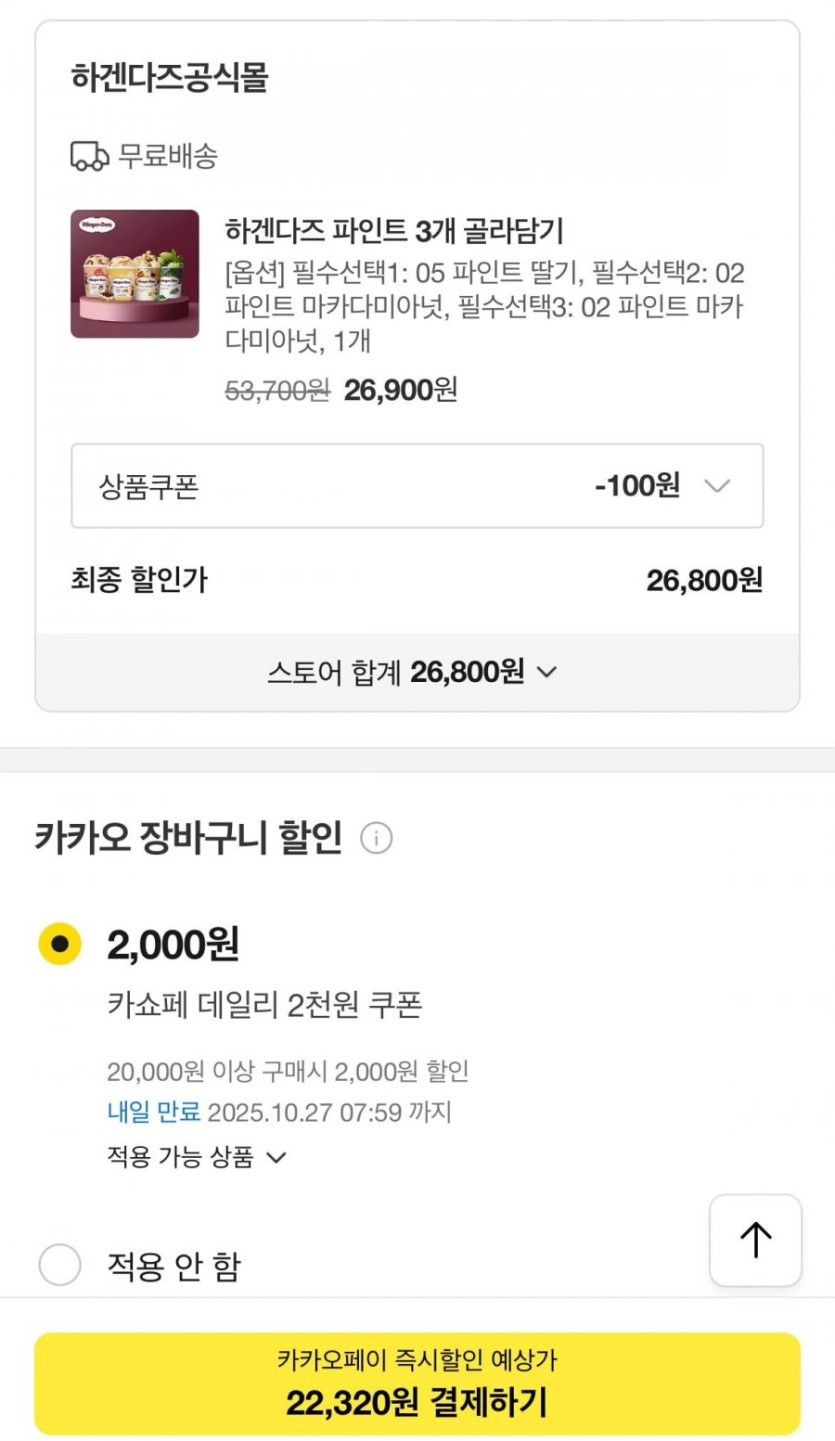This screenshot has height=1441, width=835.
Task: Click the 카쇼페 데일리 2천원 쿠폰 label
Action: (x=264, y=1004)
